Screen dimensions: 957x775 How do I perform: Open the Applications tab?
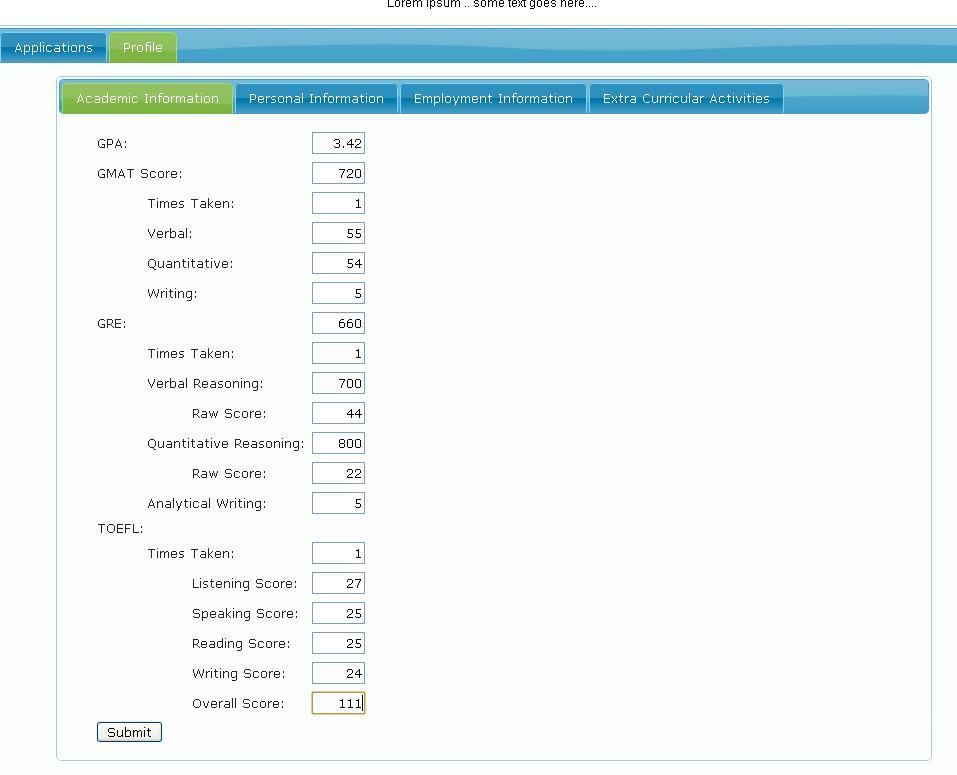53,48
